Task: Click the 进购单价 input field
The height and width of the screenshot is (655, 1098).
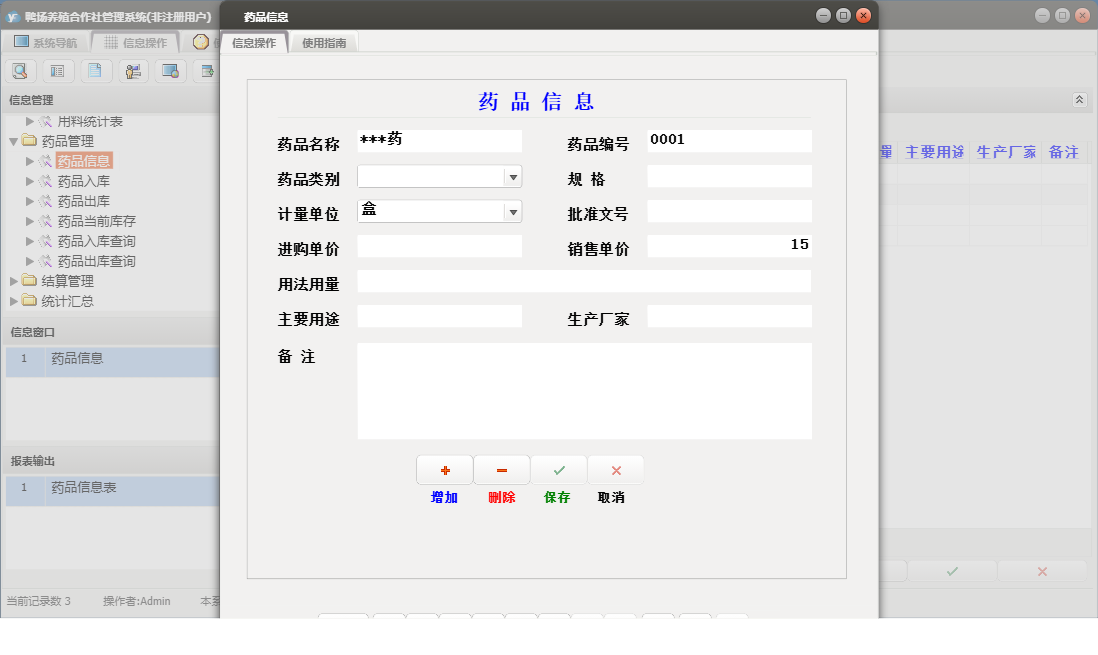Action: click(x=440, y=245)
